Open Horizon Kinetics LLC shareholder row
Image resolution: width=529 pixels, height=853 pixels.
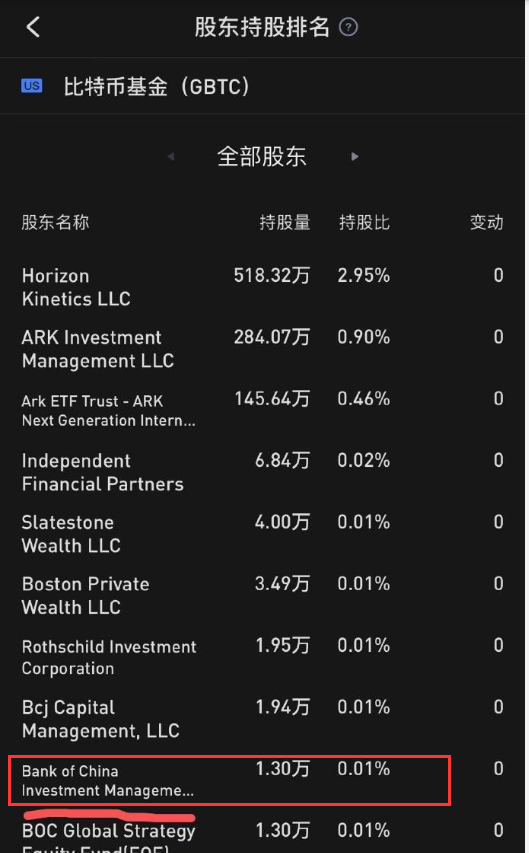263,287
